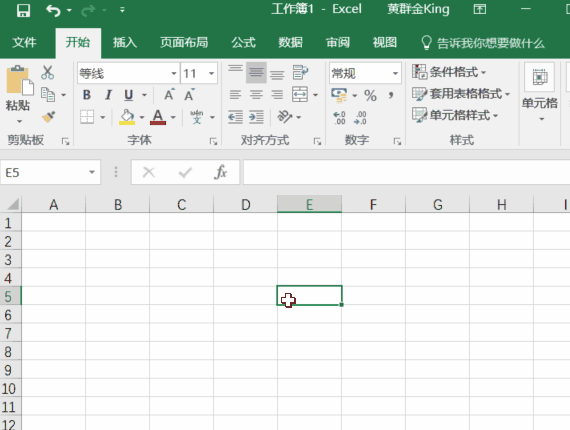Open ribbon display options icon
570x430 pixels.
[479, 9]
